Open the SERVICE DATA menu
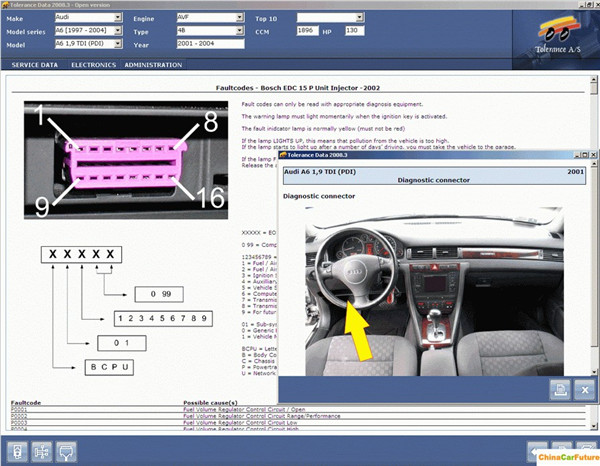 [34, 65]
